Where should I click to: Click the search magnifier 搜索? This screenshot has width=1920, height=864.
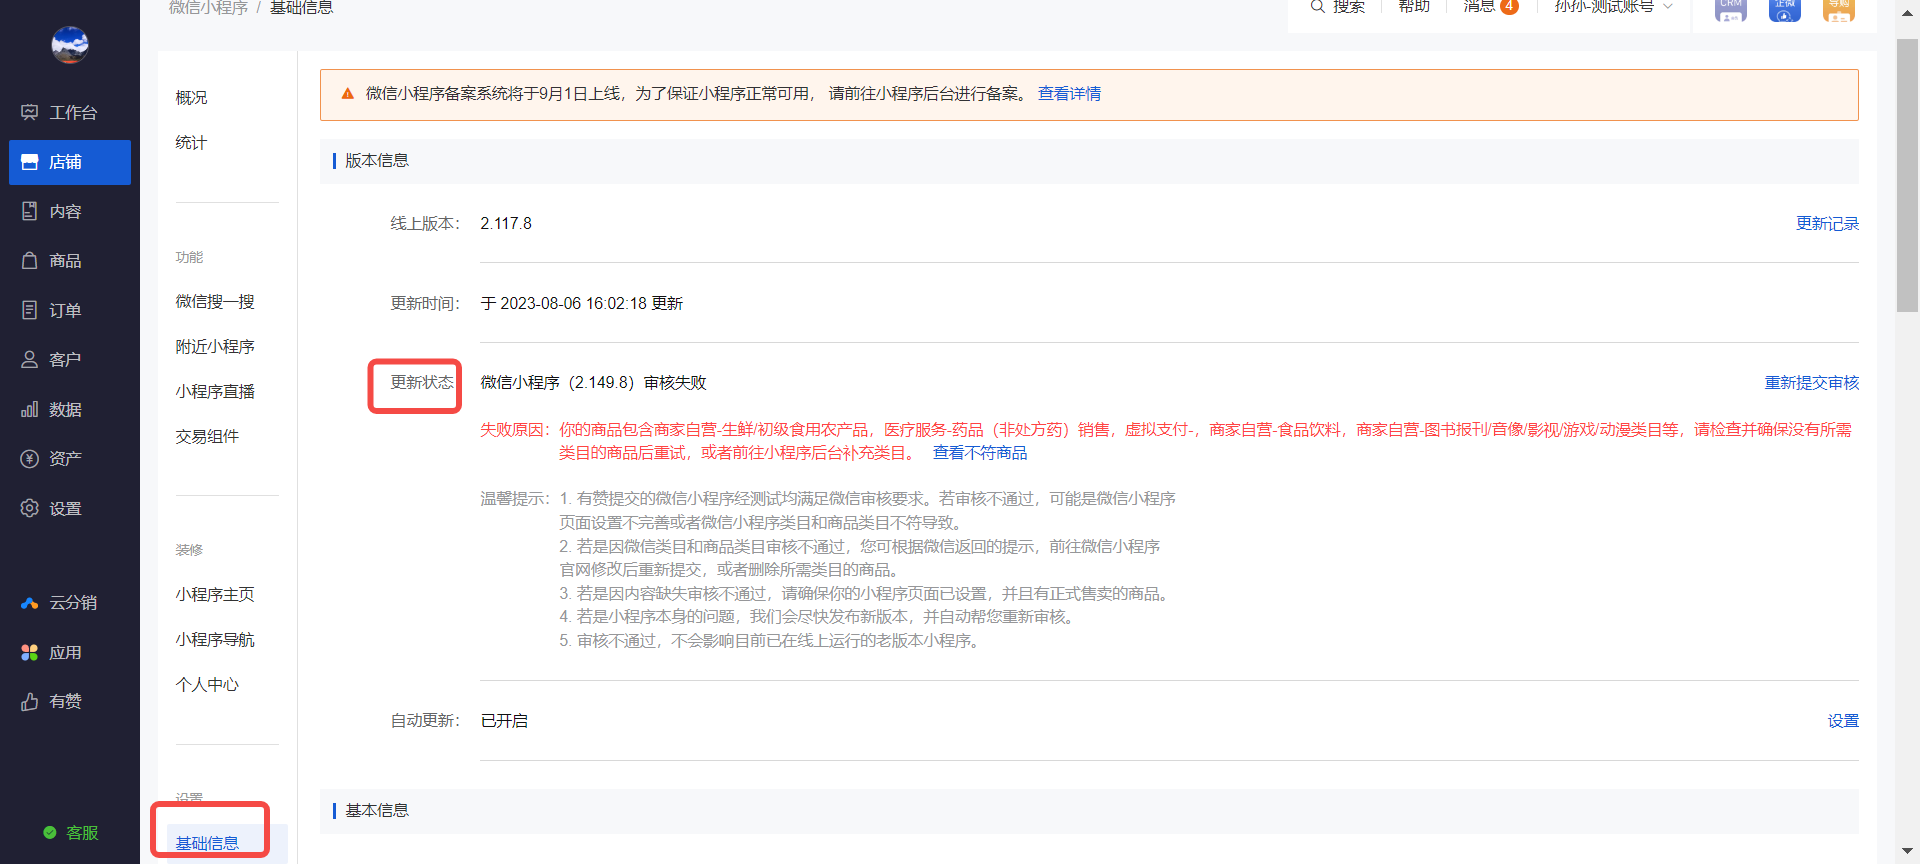click(1337, 7)
